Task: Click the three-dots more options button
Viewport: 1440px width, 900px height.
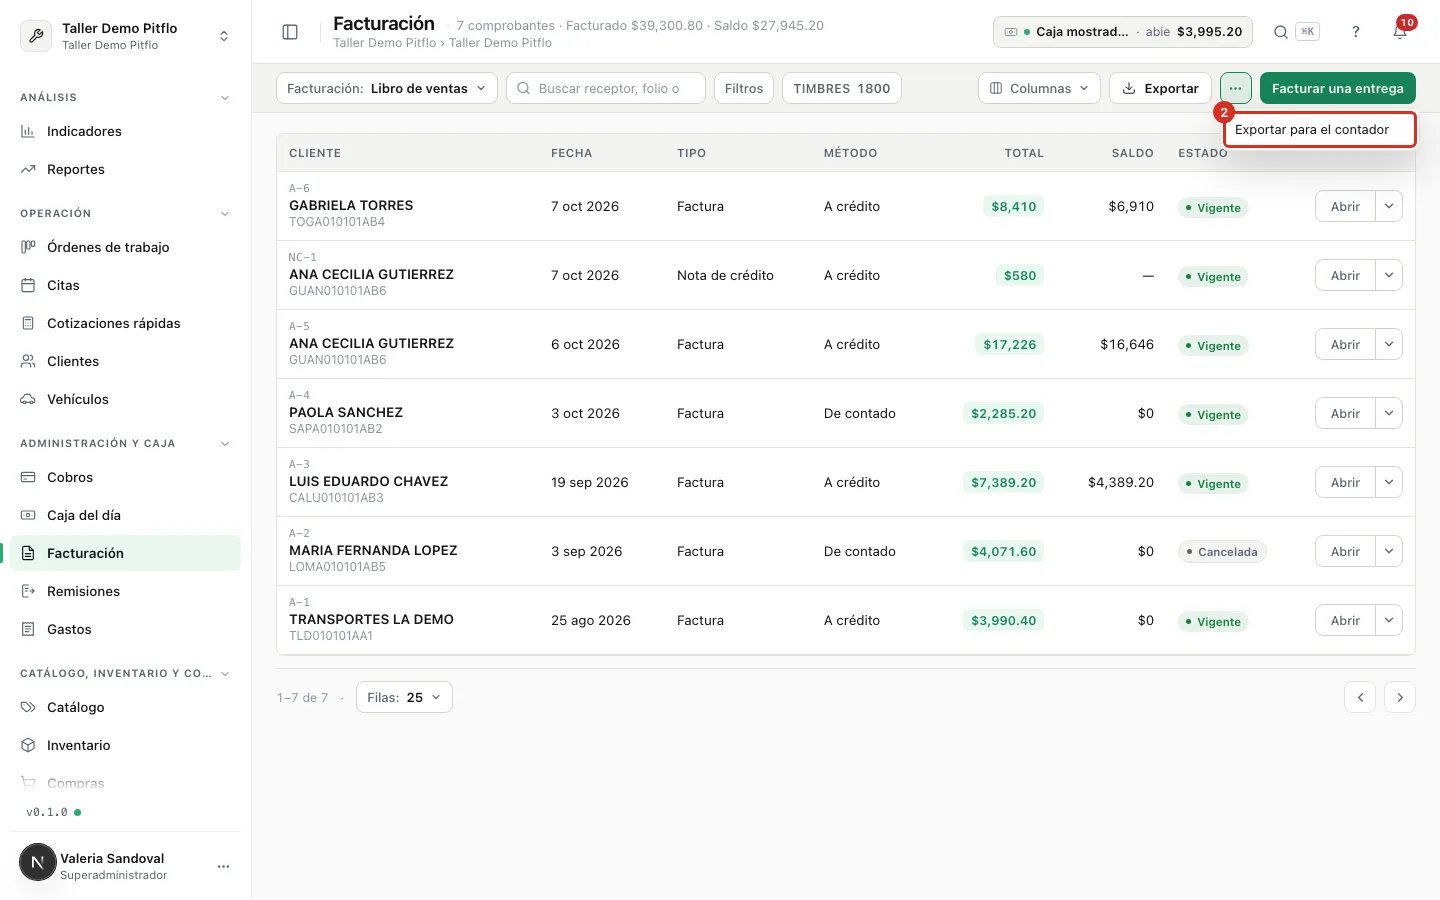Action: [x=1236, y=88]
